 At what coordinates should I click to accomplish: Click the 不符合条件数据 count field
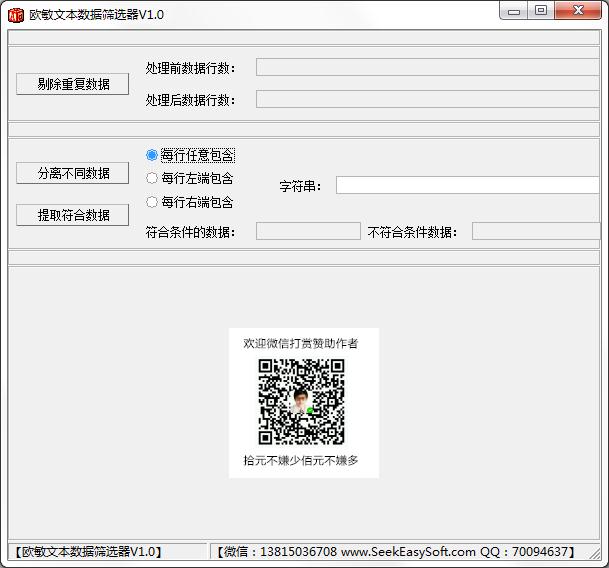pyautogui.click(x=536, y=231)
